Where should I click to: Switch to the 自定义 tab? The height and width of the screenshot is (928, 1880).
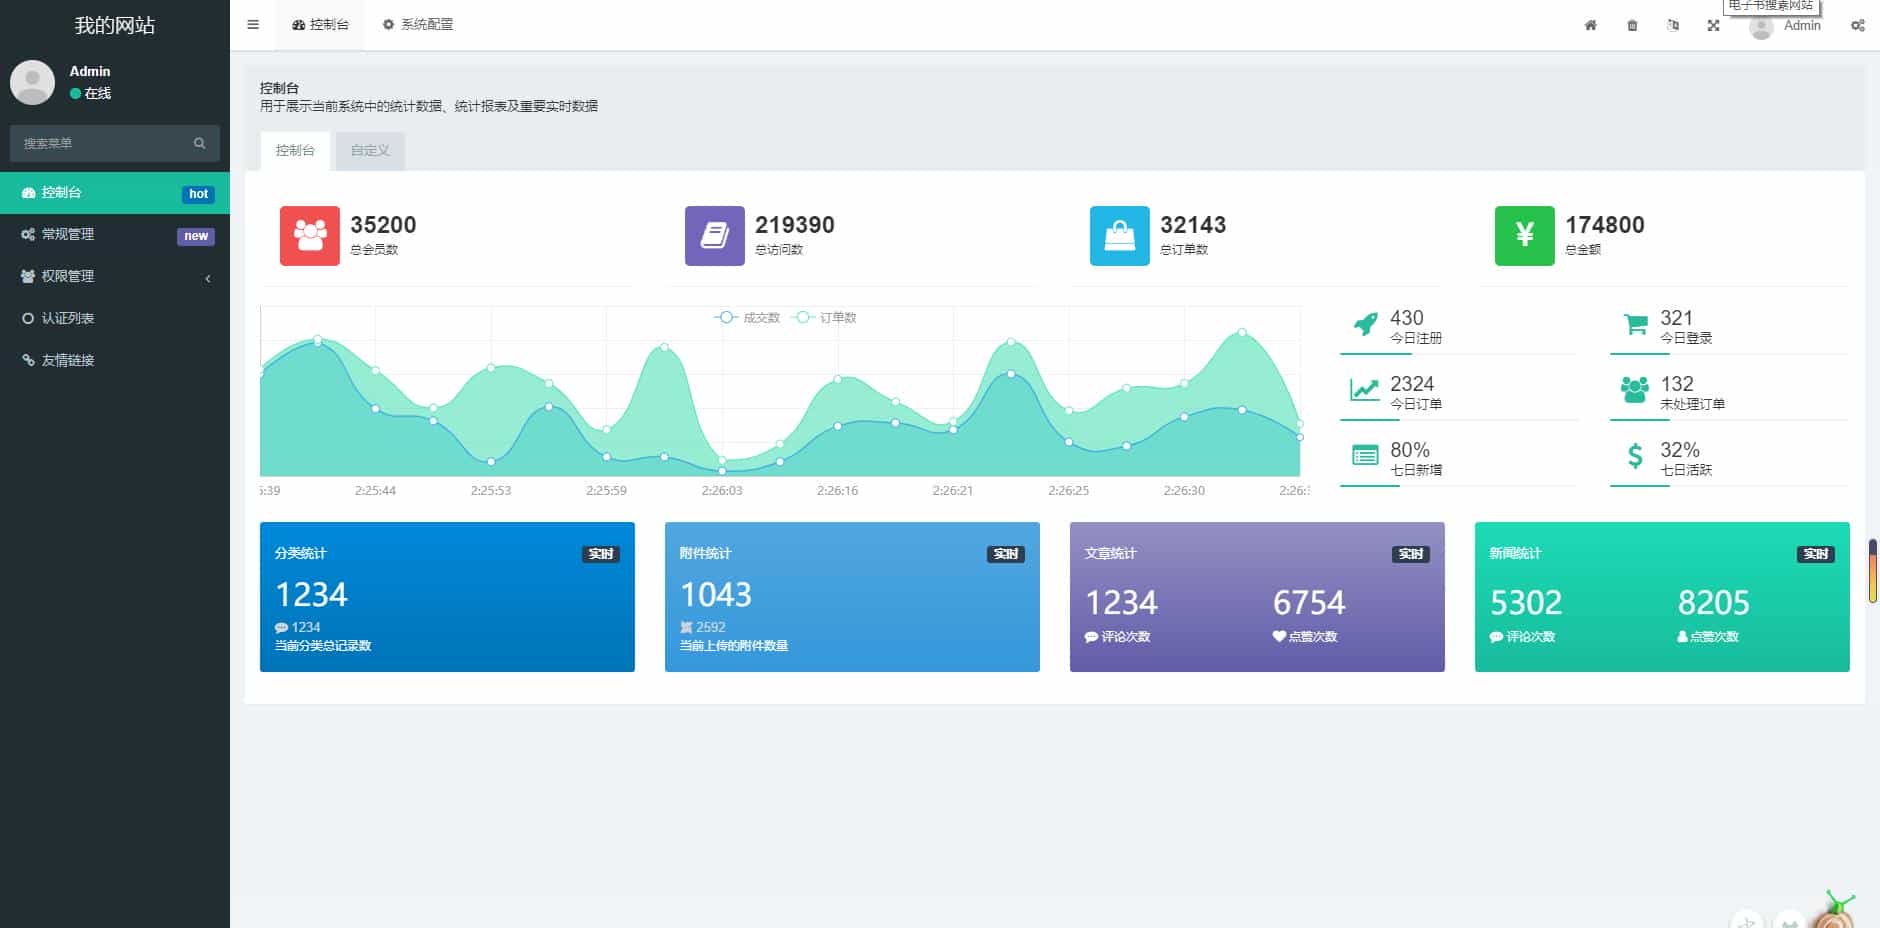[x=368, y=150]
